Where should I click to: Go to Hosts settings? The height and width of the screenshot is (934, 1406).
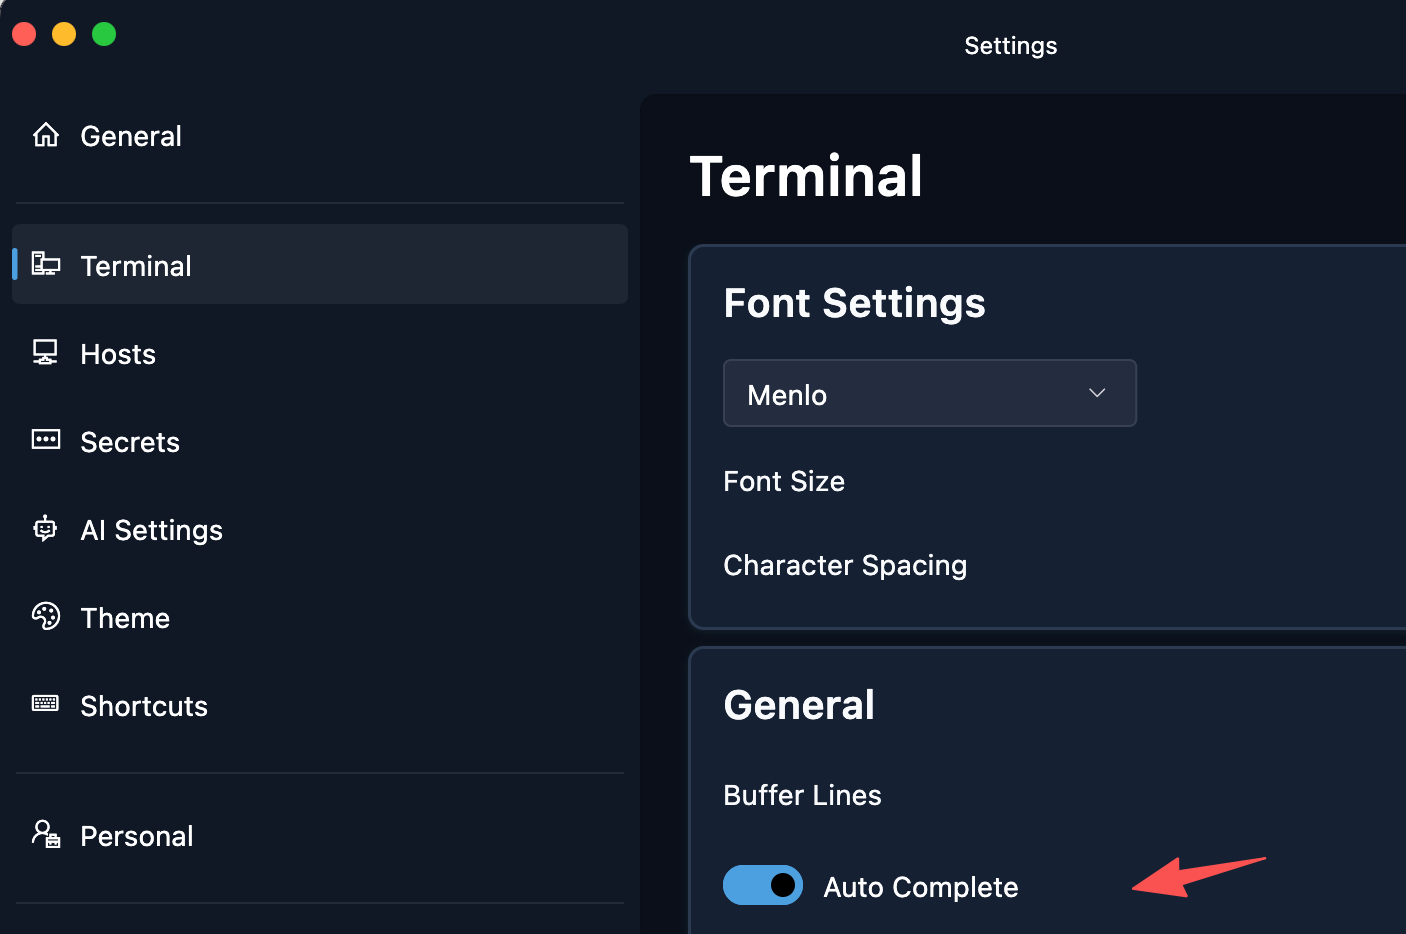(x=320, y=354)
